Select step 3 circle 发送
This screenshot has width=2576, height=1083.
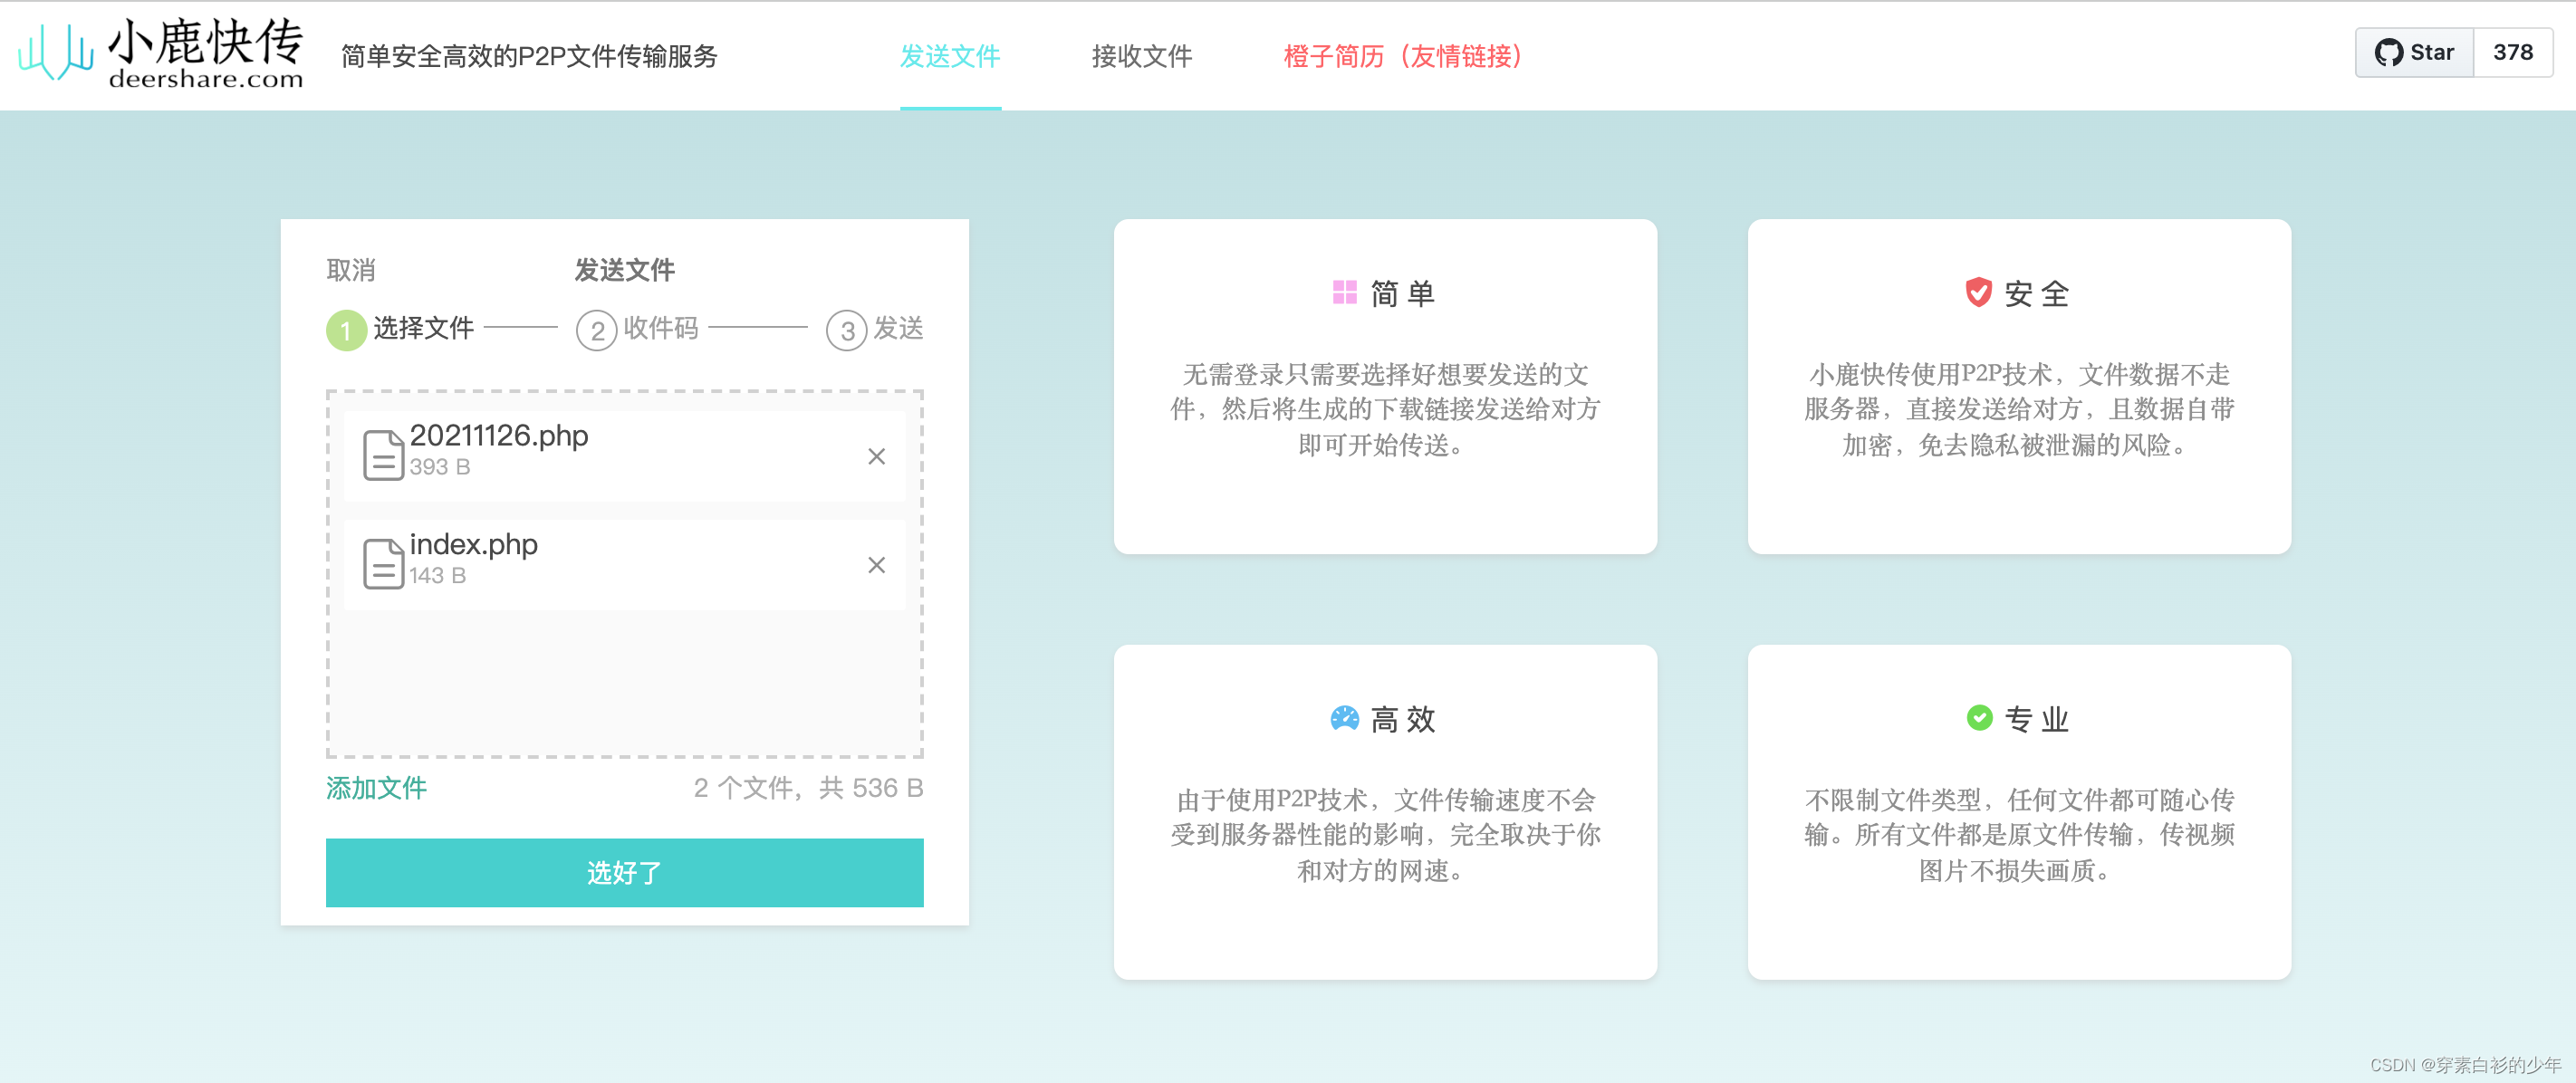coord(846,330)
